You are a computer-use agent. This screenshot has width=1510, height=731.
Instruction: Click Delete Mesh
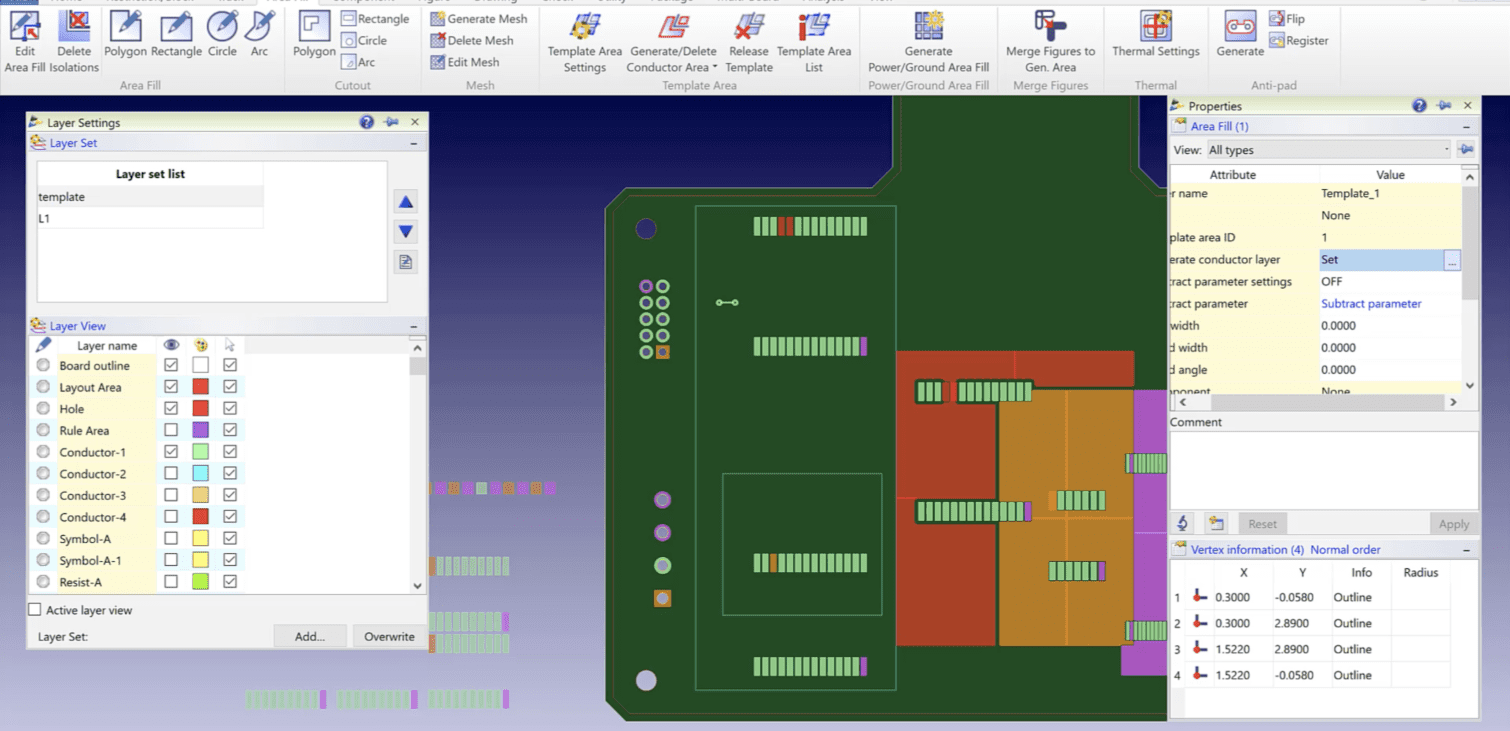472,40
